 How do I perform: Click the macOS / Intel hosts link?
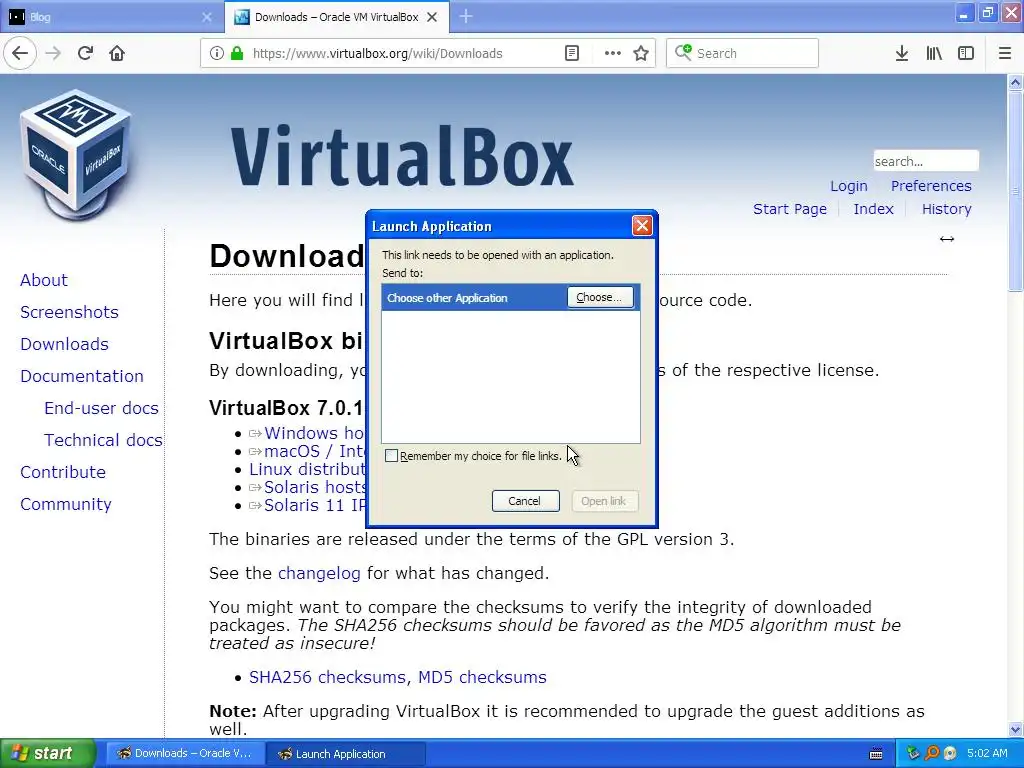click(x=315, y=451)
